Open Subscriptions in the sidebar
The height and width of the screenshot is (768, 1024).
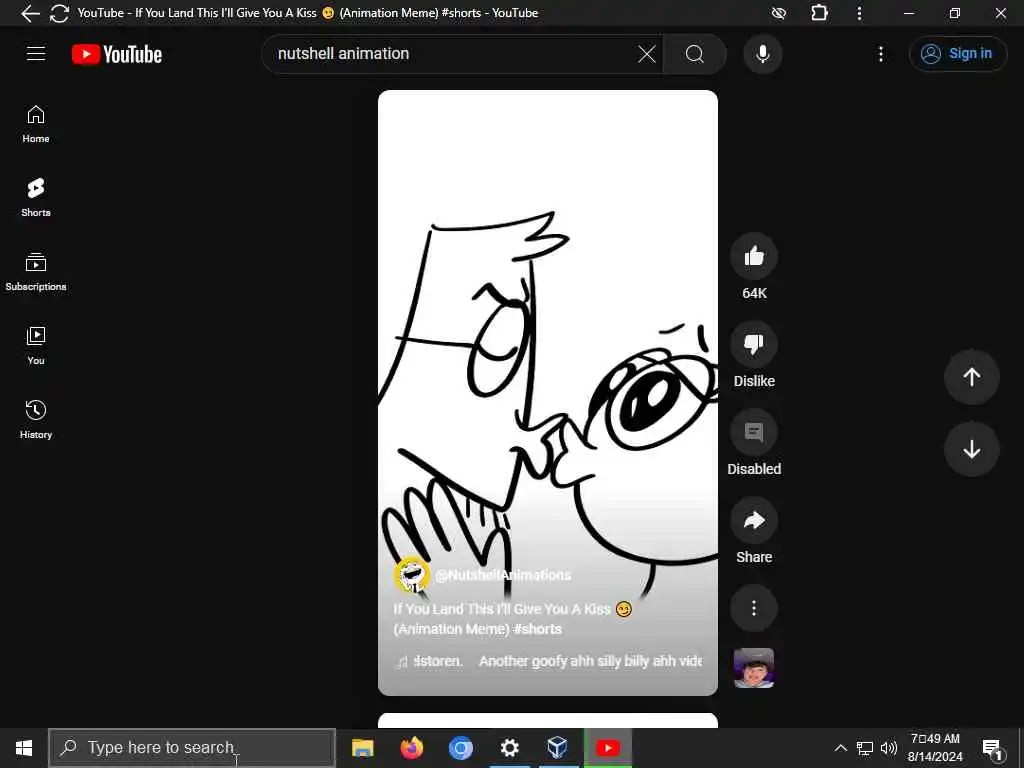tap(36, 272)
